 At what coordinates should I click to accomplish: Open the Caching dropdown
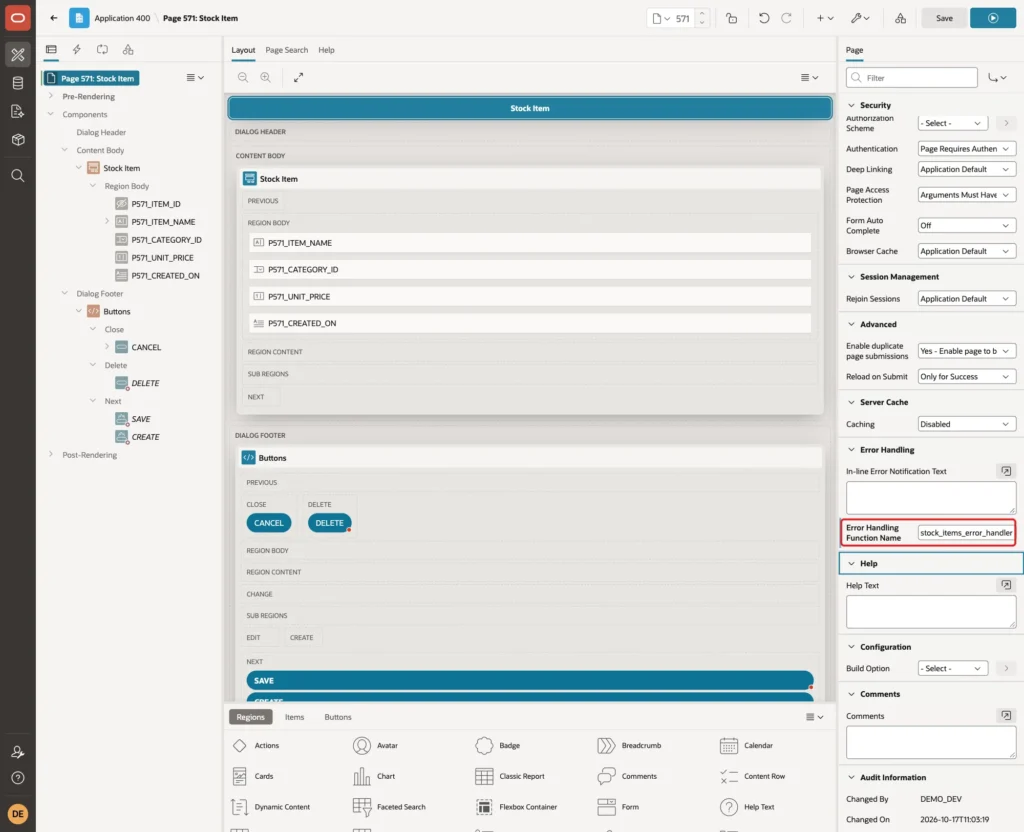tap(966, 424)
